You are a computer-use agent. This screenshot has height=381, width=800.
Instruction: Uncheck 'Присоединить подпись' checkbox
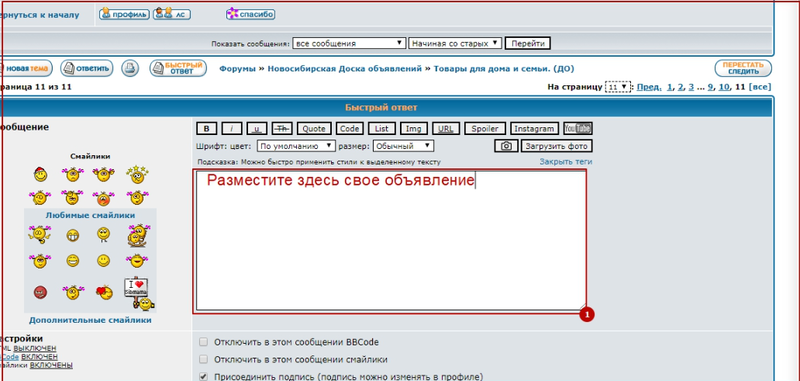coord(204,377)
